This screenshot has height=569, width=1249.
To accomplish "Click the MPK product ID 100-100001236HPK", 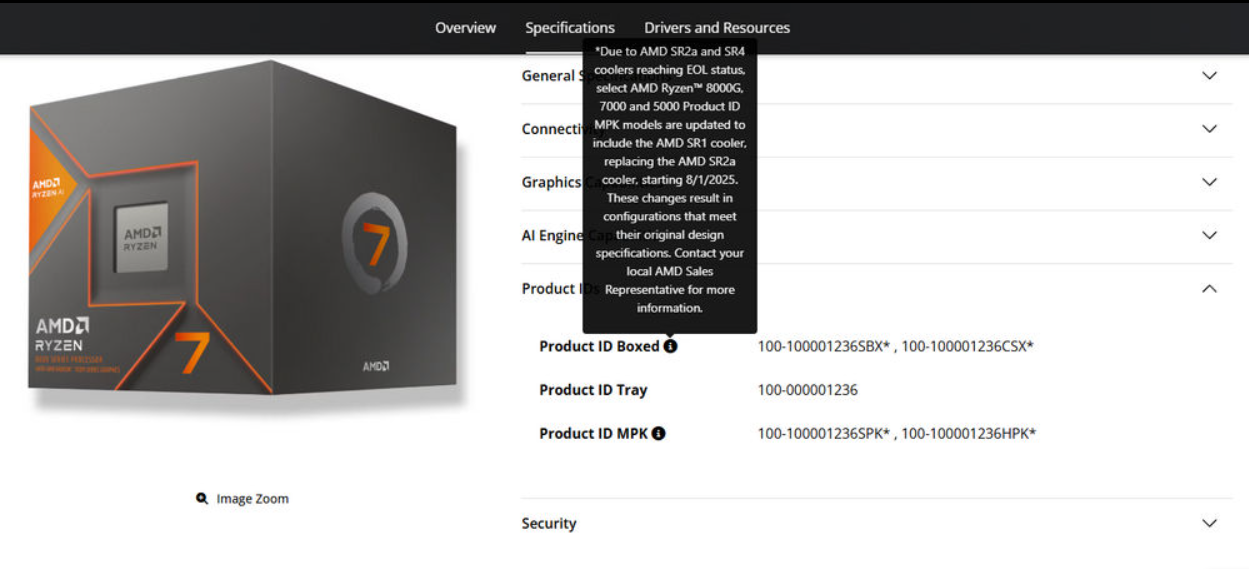I will (968, 433).
